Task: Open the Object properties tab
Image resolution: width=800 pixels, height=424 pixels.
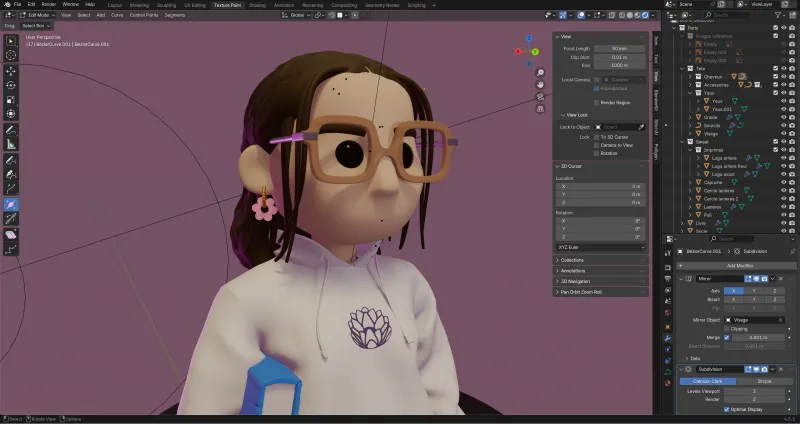Action: [668, 327]
